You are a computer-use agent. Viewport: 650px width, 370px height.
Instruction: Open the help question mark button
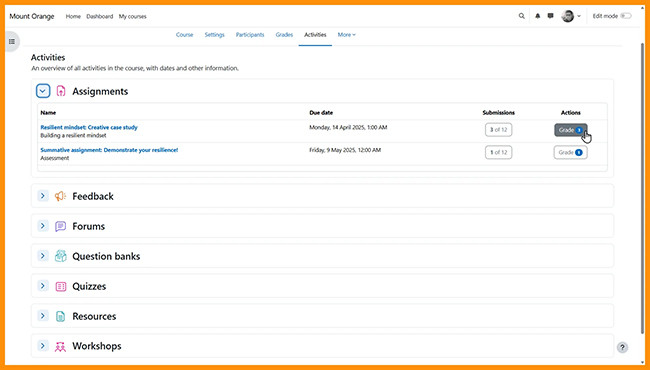622,347
